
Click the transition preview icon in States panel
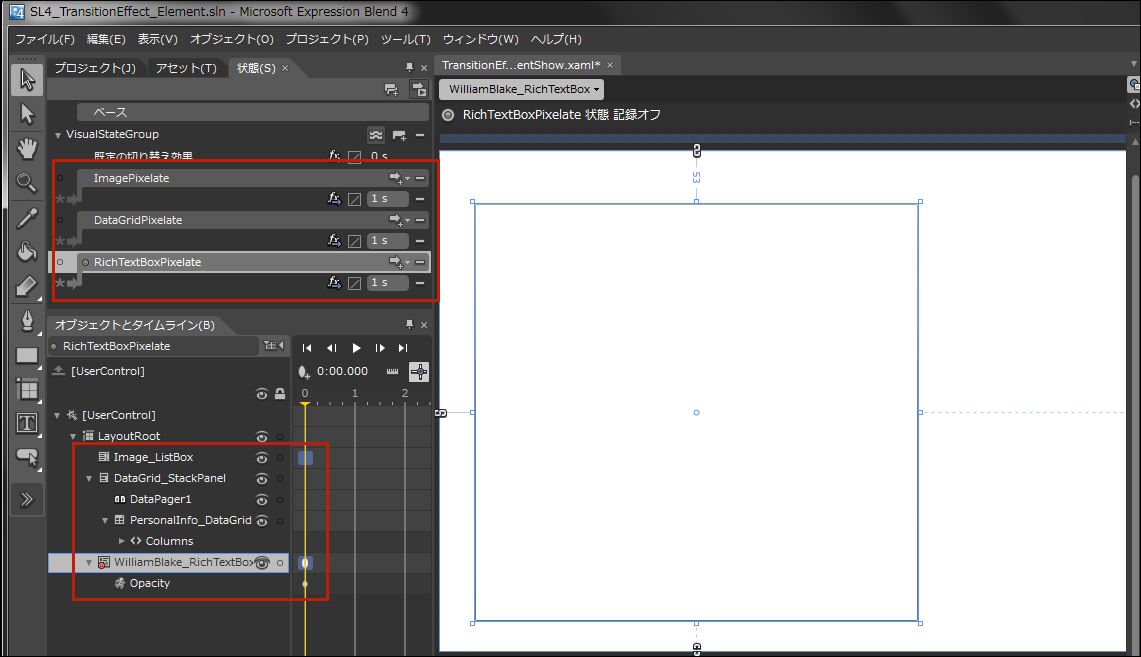click(419, 89)
